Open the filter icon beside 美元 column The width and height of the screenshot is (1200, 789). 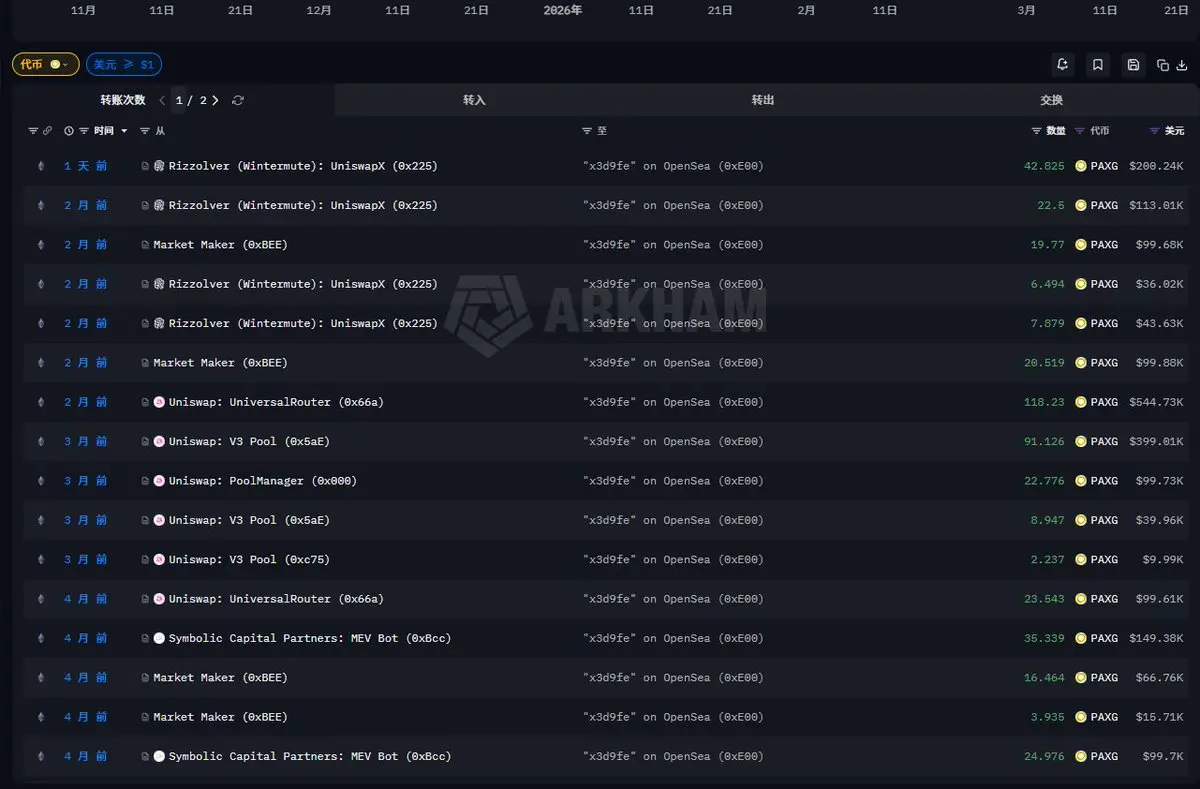pyautogui.click(x=1155, y=131)
